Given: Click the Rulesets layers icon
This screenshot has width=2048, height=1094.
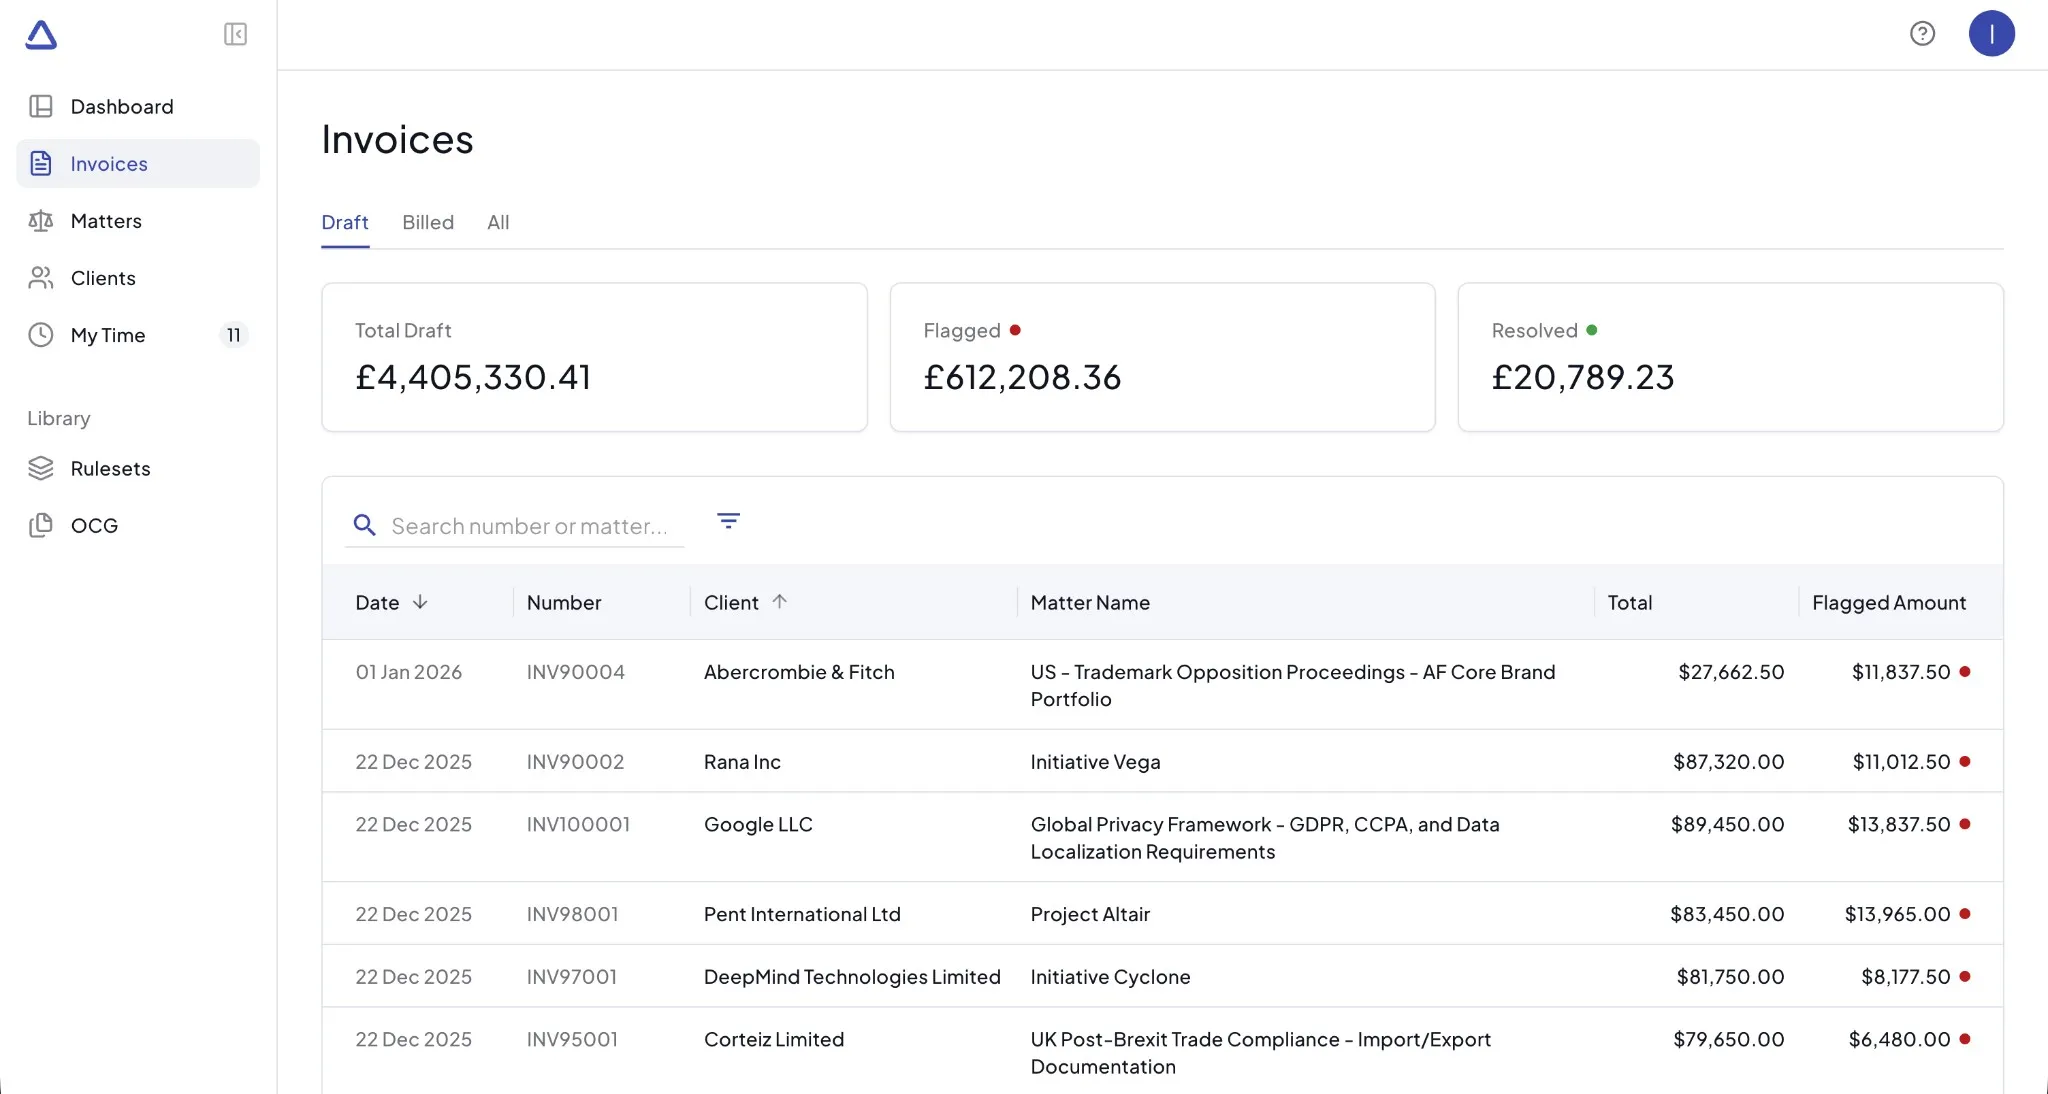Looking at the screenshot, I should tap(41, 468).
